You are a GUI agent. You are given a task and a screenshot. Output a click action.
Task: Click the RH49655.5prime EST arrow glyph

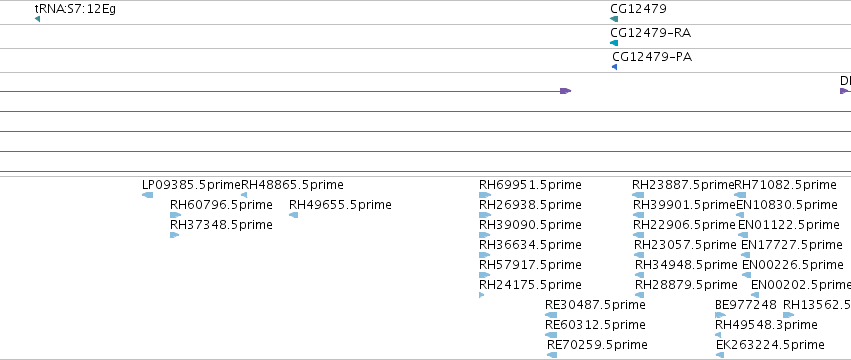click(x=294, y=215)
